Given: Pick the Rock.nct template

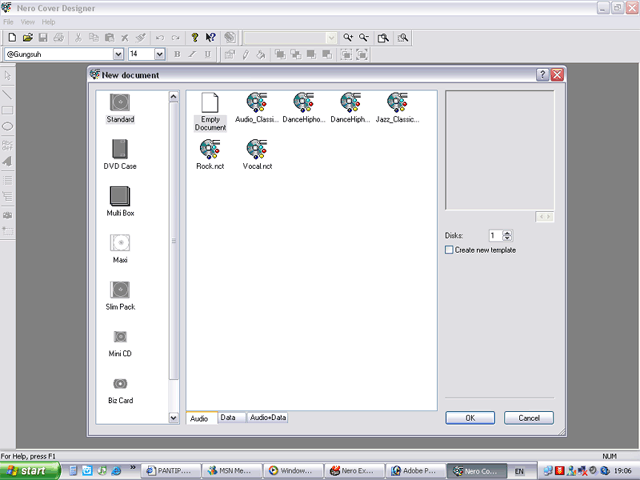Looking at the screenshot, I should [210, 154].
